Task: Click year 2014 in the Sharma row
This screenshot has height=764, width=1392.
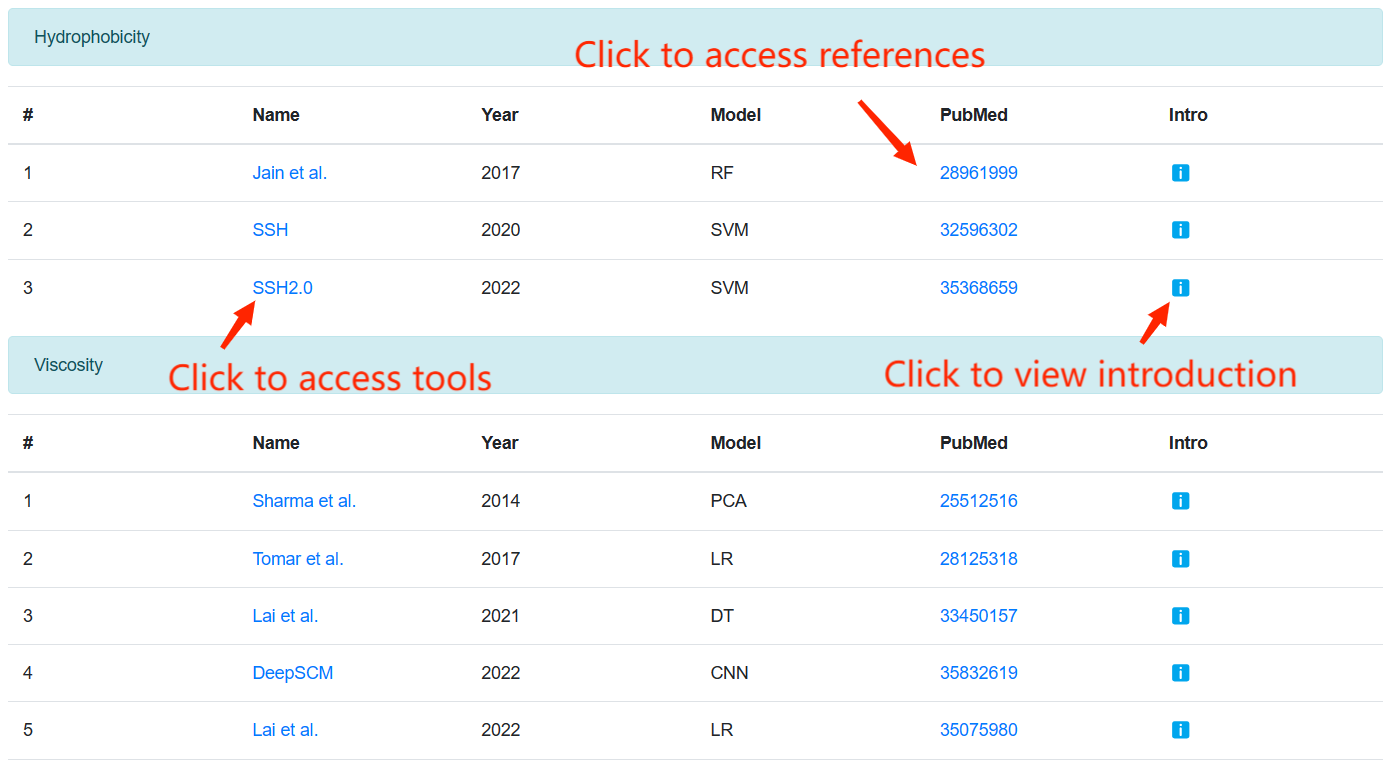Action: [x=501, y=501]
